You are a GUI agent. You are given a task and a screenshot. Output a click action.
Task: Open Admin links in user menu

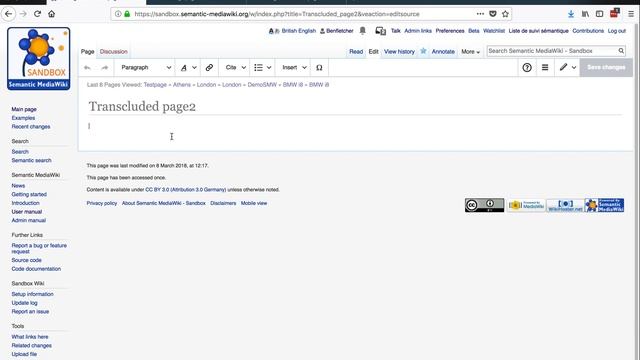(x=418, y=31)
